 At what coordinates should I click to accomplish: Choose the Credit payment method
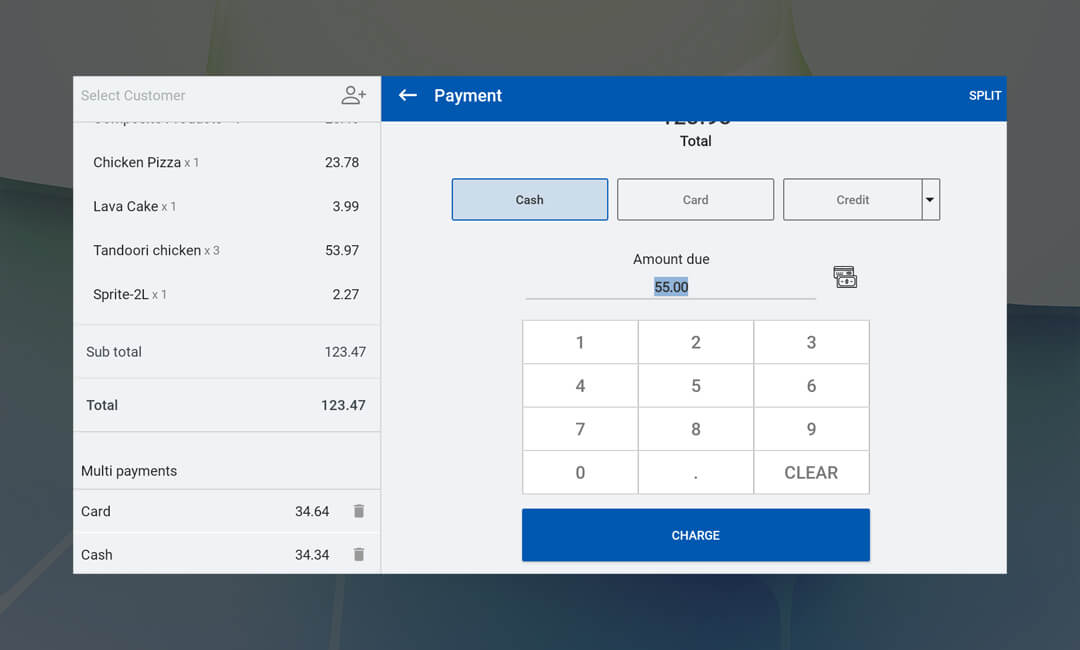point(852,200)
